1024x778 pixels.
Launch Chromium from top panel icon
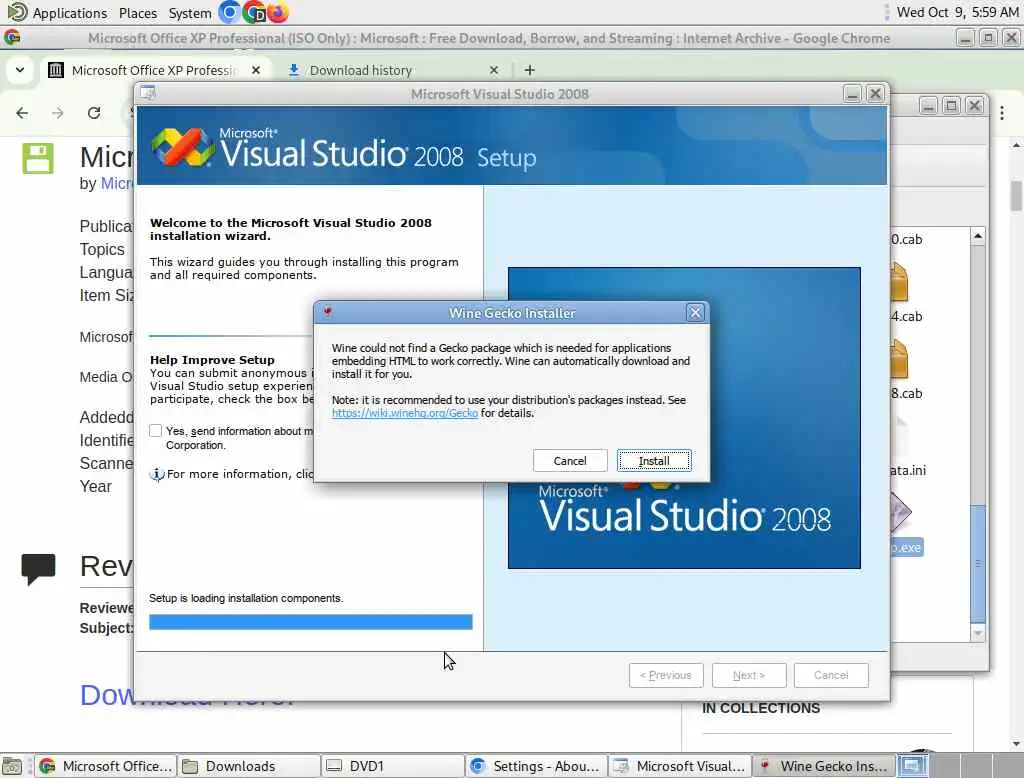[230, 12]
